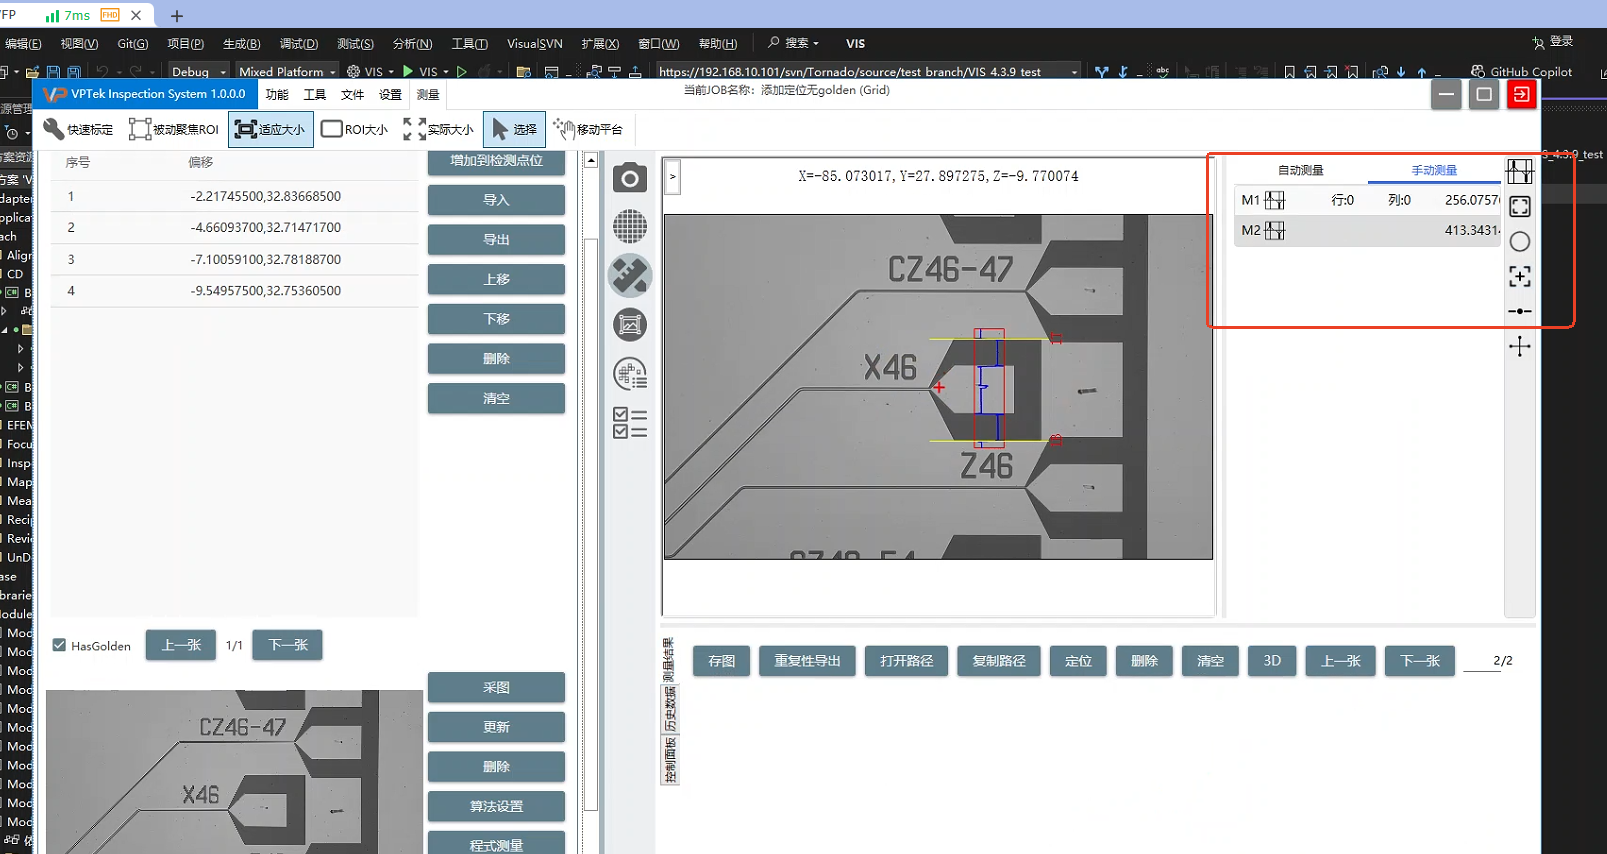Image resolution: width=1607 pixels, height=854 pixels.
Task: Click the camera capture icon
Action: pos(629,179)
